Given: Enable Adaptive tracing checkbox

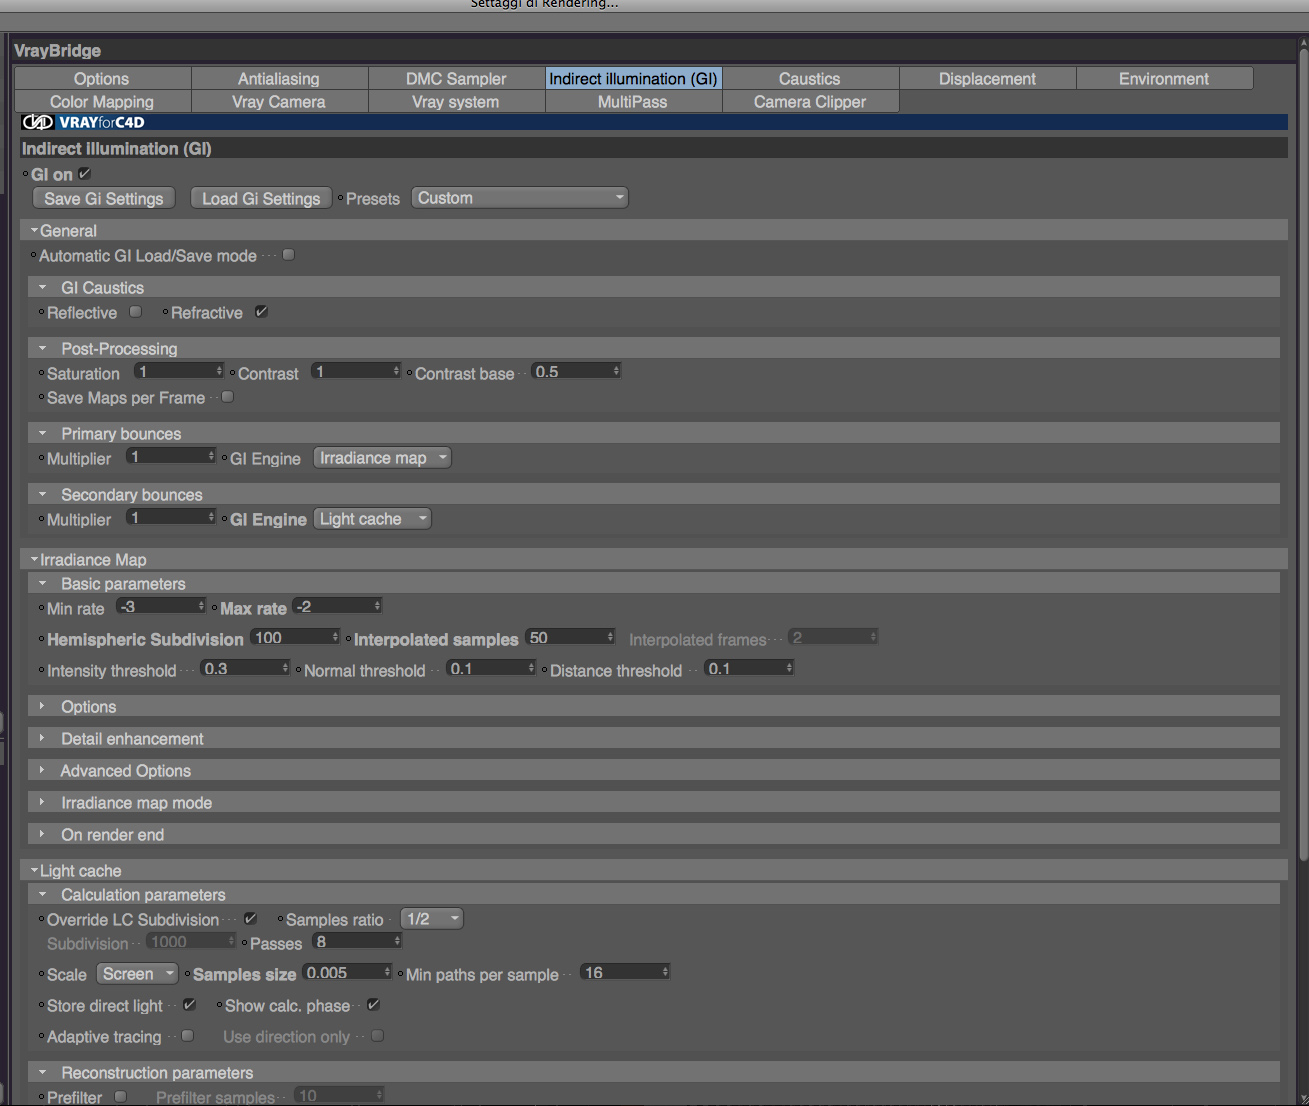Looking at the screenshot, I should tap(187, 1036).
